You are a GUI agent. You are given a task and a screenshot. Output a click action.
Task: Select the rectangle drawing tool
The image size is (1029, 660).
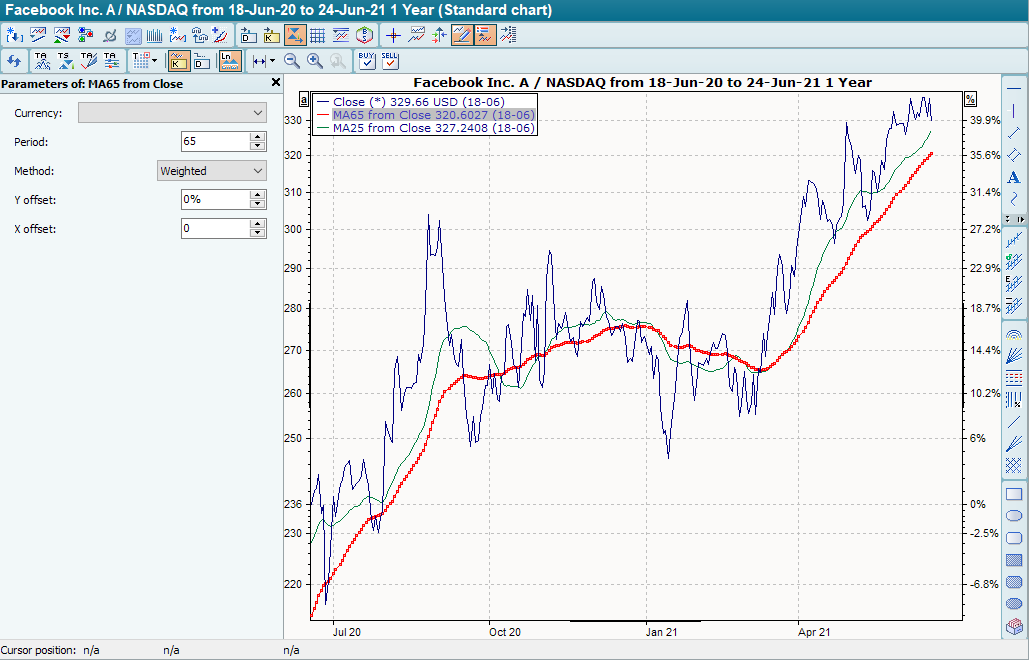(x=1013, y=494)
